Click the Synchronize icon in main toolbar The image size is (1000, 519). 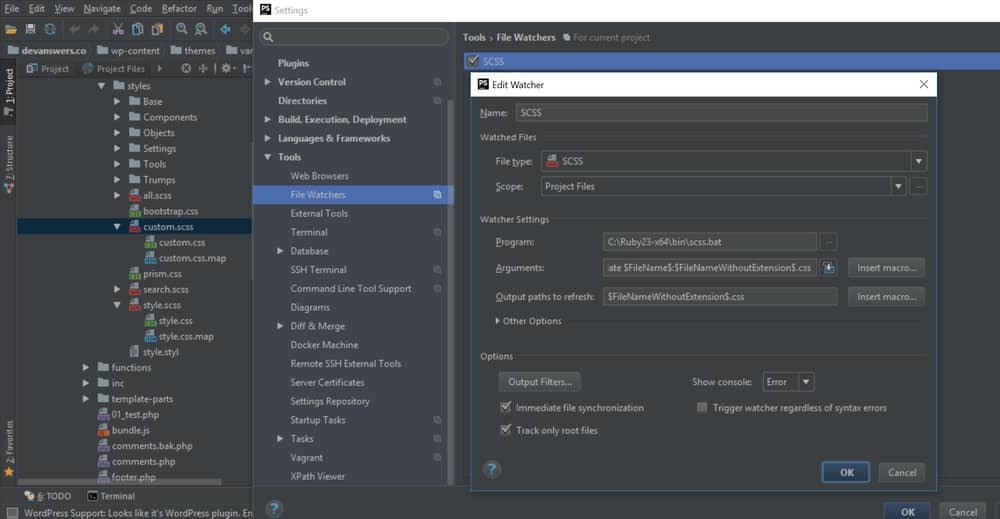tap(50, 29)
